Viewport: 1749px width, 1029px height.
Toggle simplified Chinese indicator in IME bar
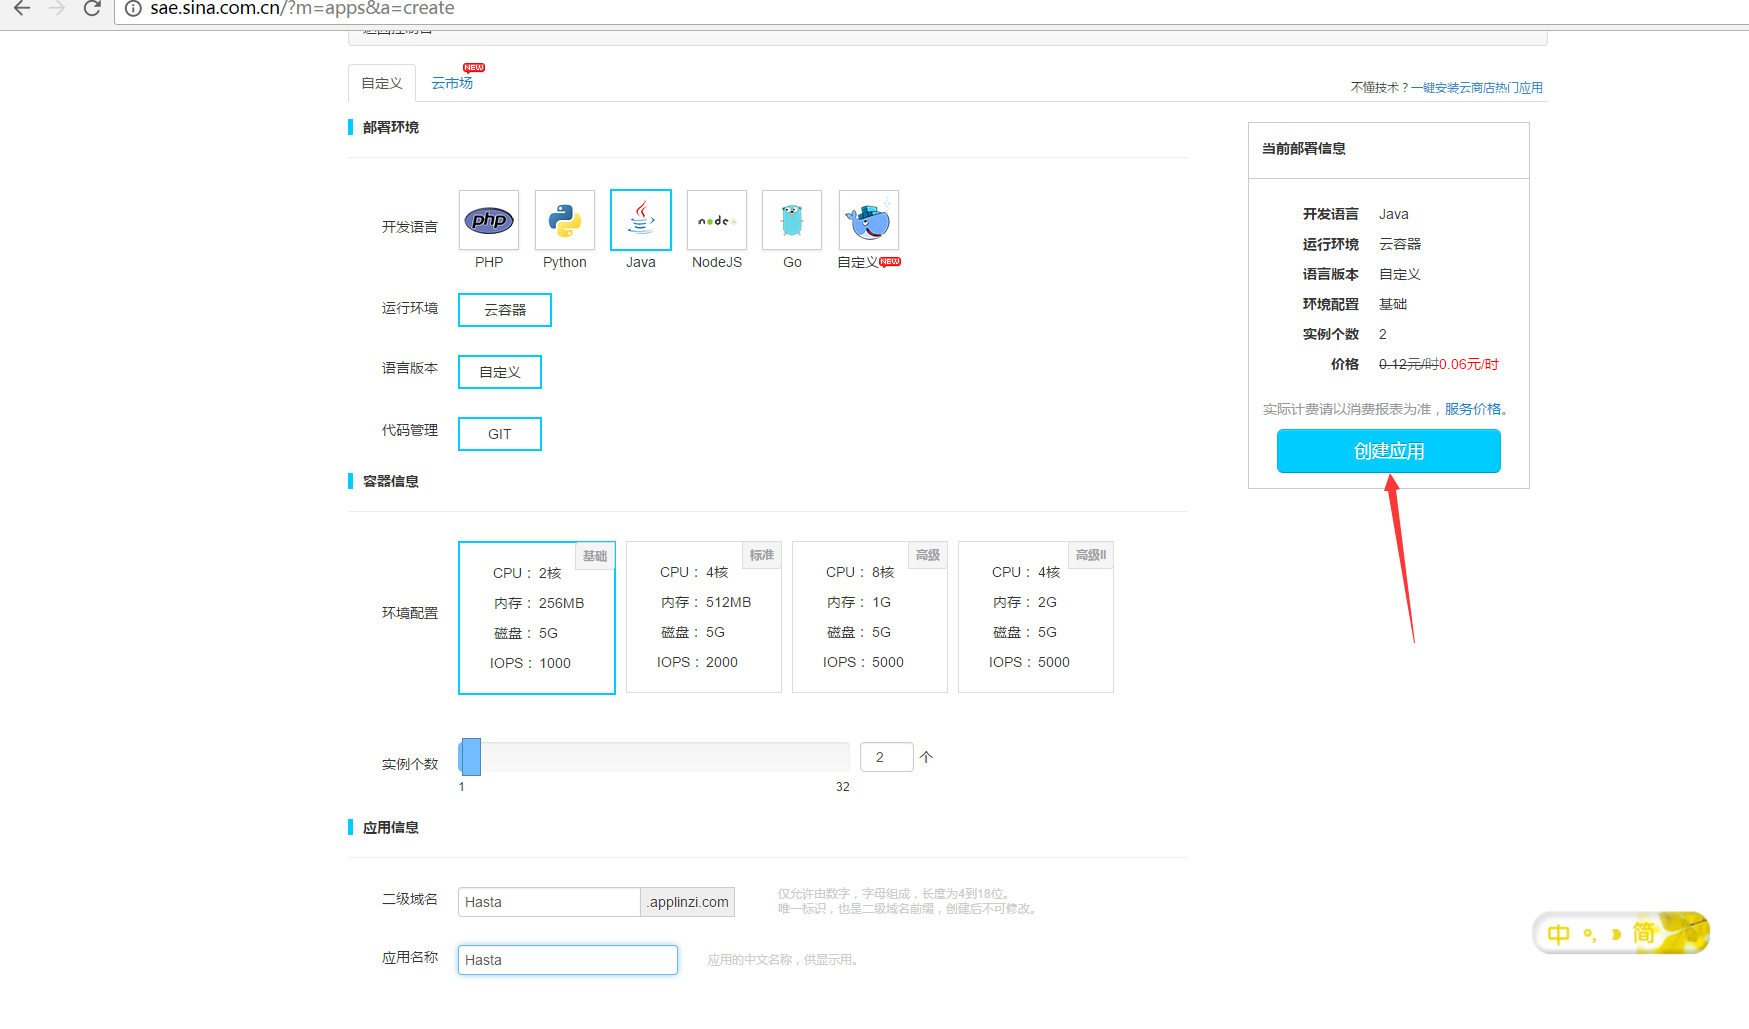[x=1644, y=933]
